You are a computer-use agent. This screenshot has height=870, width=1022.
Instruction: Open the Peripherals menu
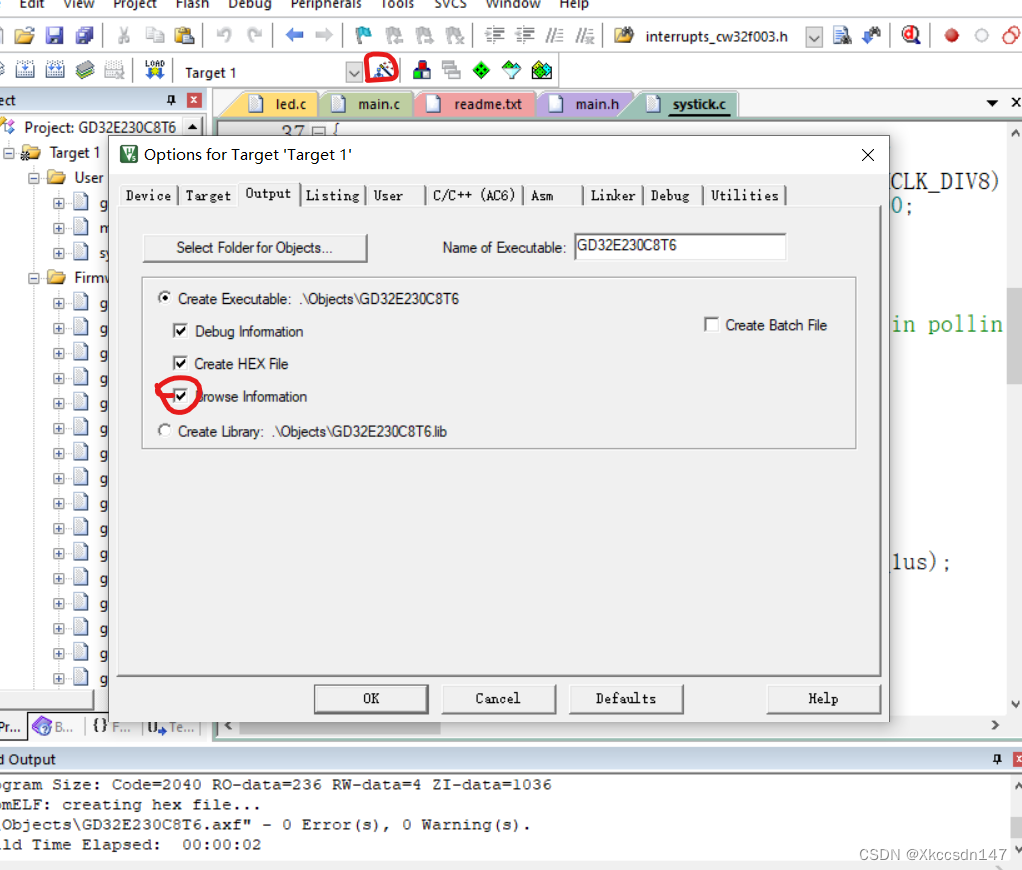pyautogui.click(x=326, y=5)
